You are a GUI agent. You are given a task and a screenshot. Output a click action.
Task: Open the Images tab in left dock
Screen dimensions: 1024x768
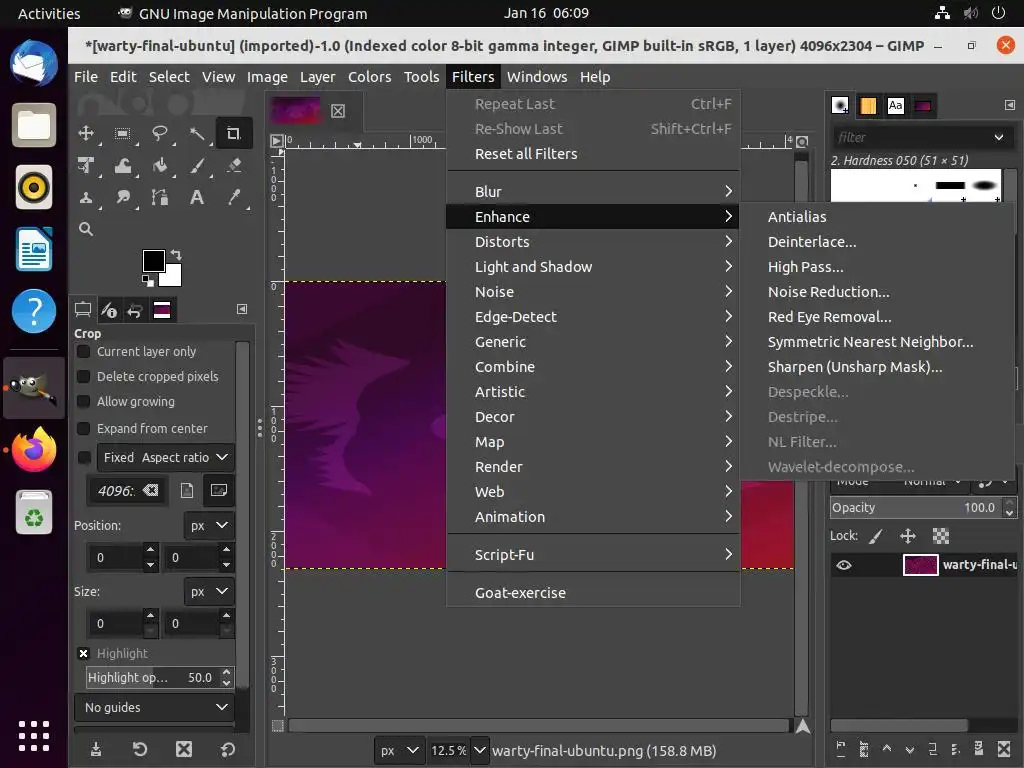[x=161, y=310]
